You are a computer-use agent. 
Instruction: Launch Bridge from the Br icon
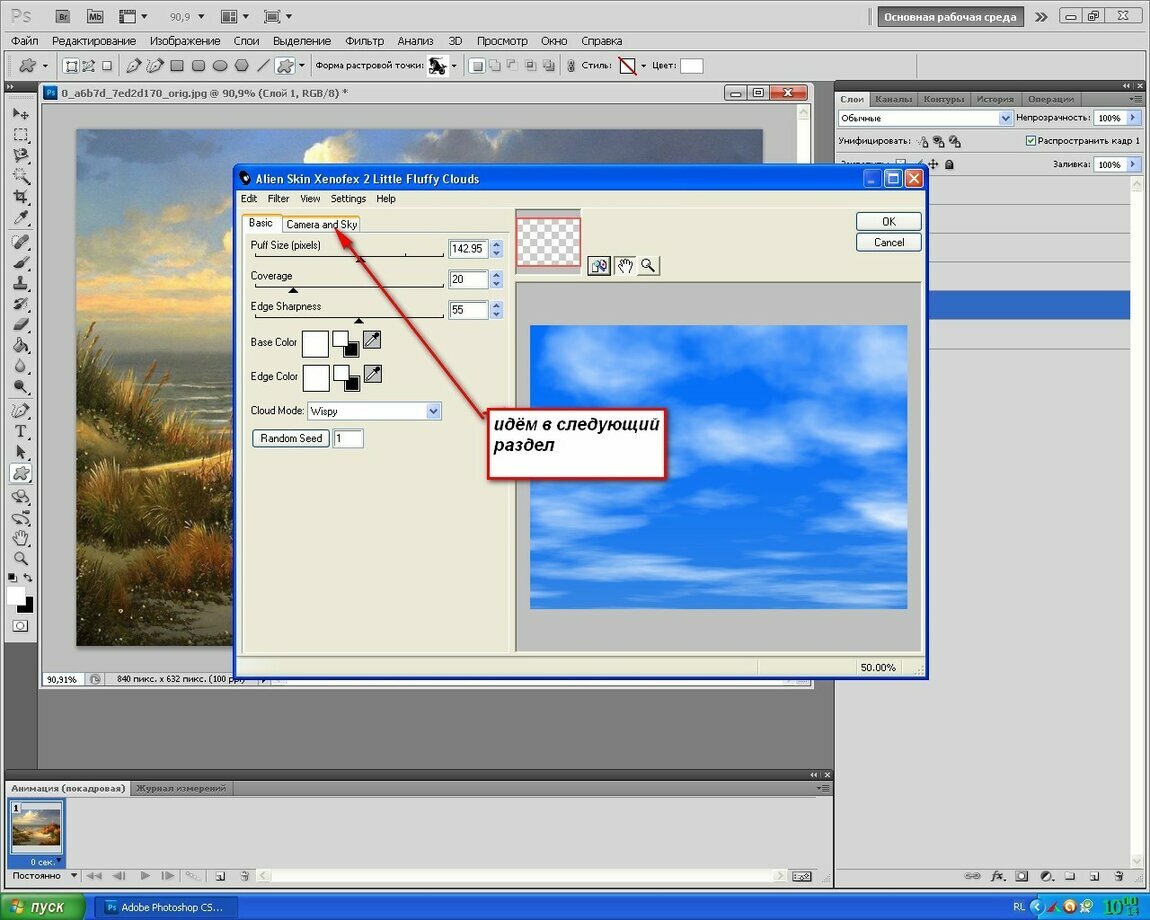(x=63, y=16)
